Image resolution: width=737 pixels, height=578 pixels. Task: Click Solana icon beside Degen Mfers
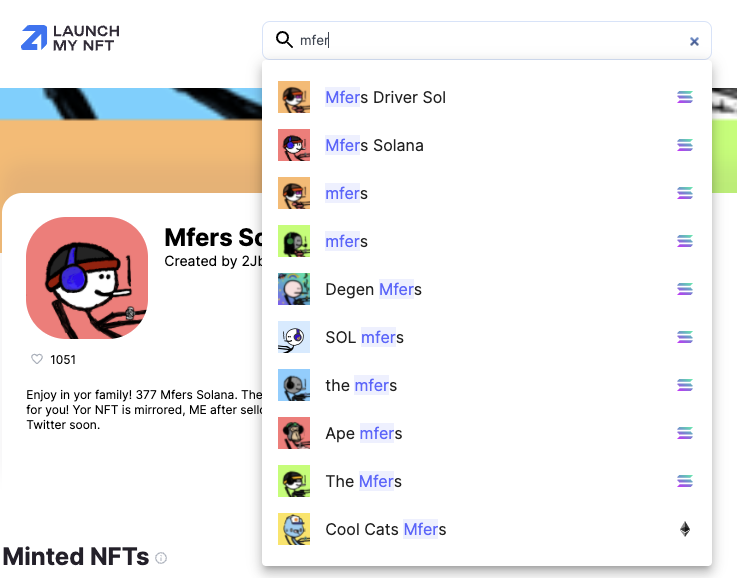(x=685, y=289)
